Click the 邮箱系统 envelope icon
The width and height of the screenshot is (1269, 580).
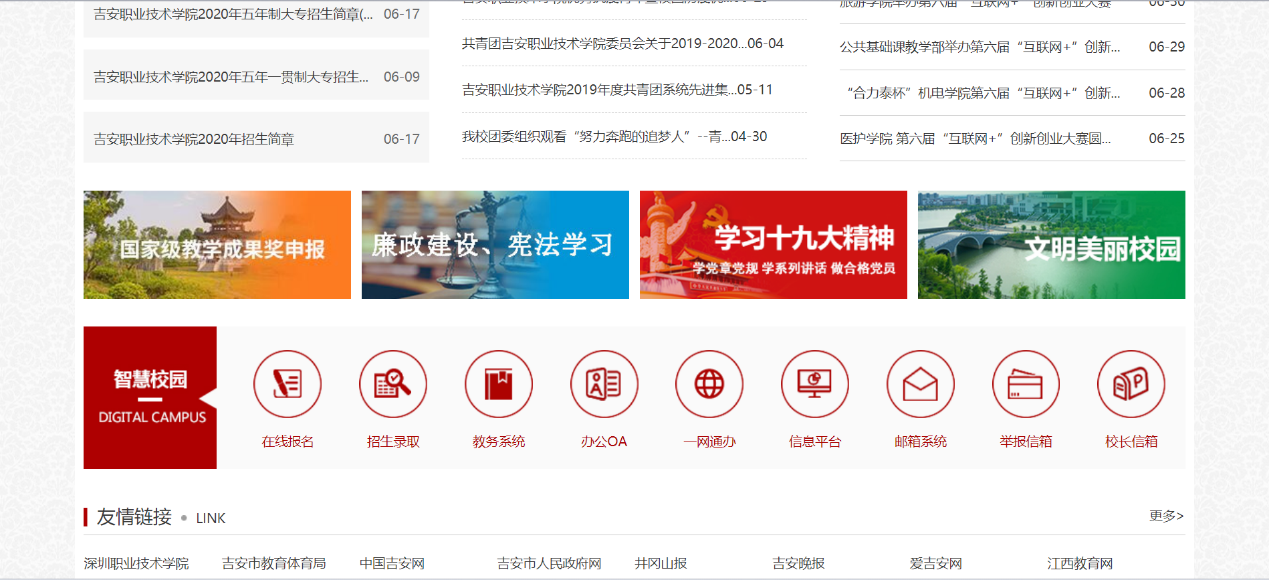point(920,384)
